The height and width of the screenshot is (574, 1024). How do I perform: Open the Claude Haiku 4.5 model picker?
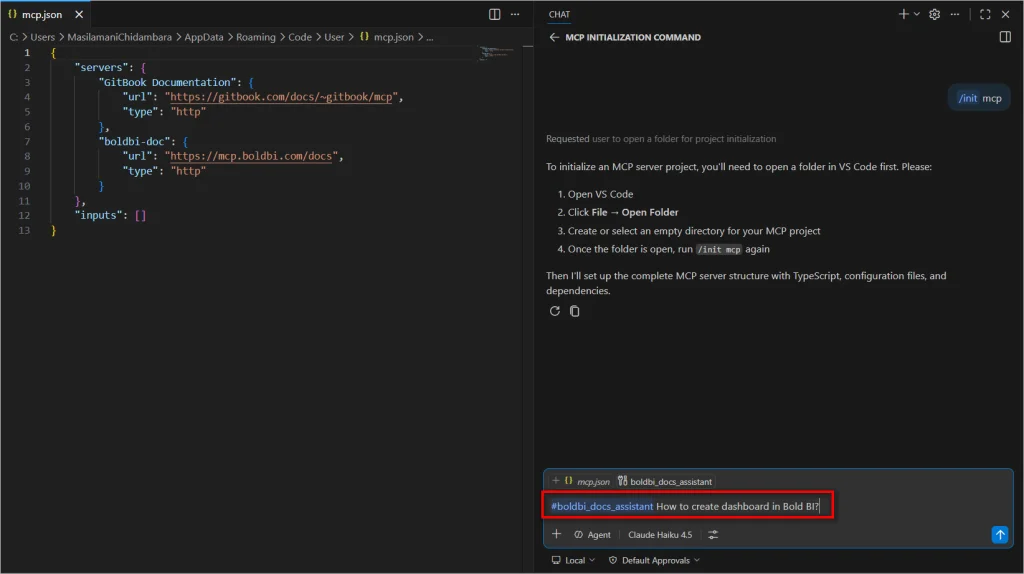(660, 534)
